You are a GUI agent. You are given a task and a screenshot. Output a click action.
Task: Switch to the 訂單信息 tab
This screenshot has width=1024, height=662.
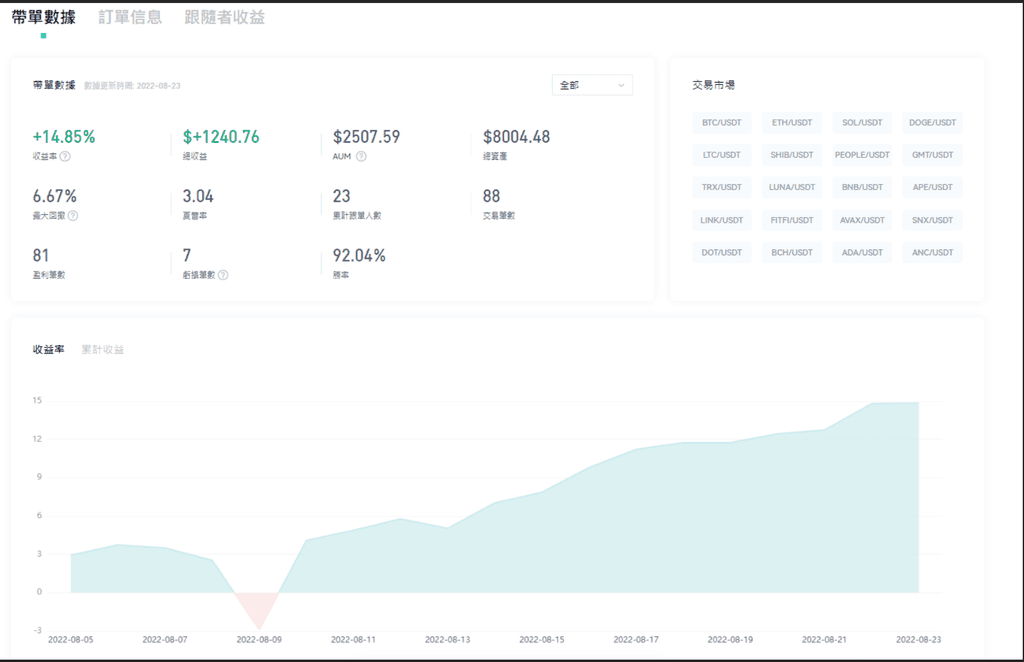pyautogui.click(x=130, y=17)
